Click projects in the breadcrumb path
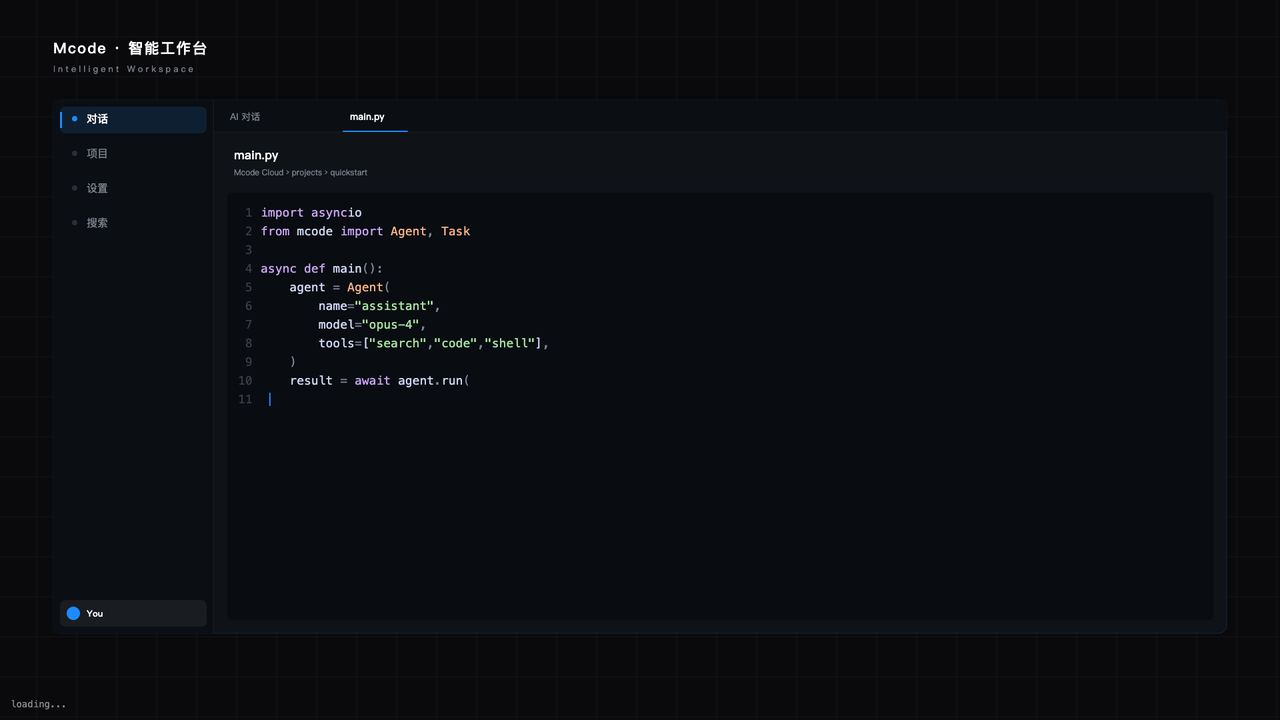 pos(307,173)
